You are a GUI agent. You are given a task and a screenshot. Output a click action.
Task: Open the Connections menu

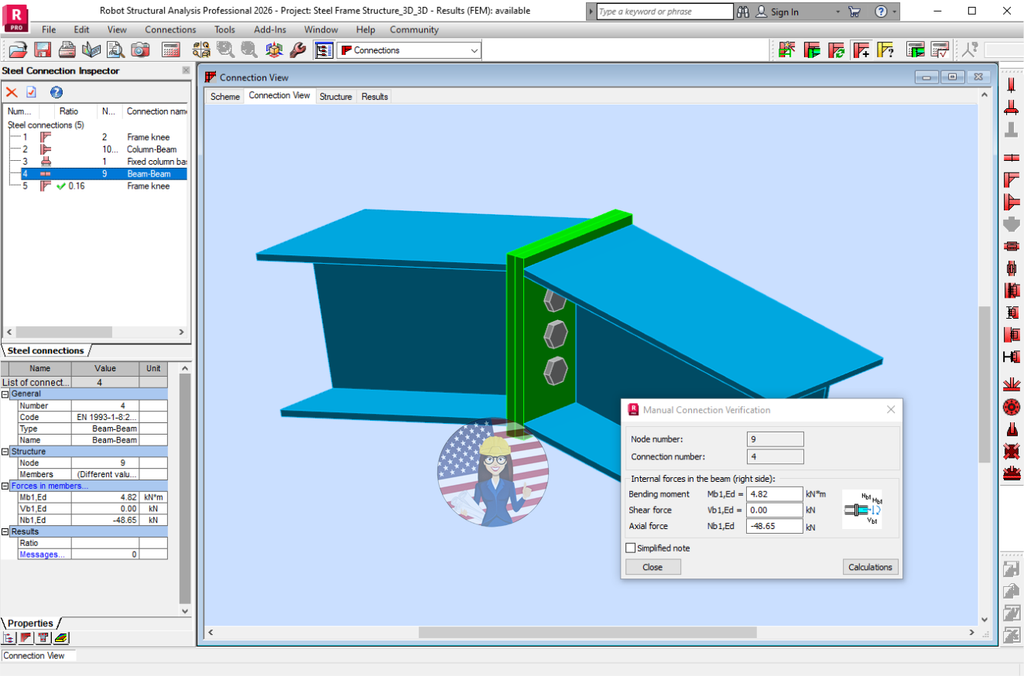click(170, 29)
